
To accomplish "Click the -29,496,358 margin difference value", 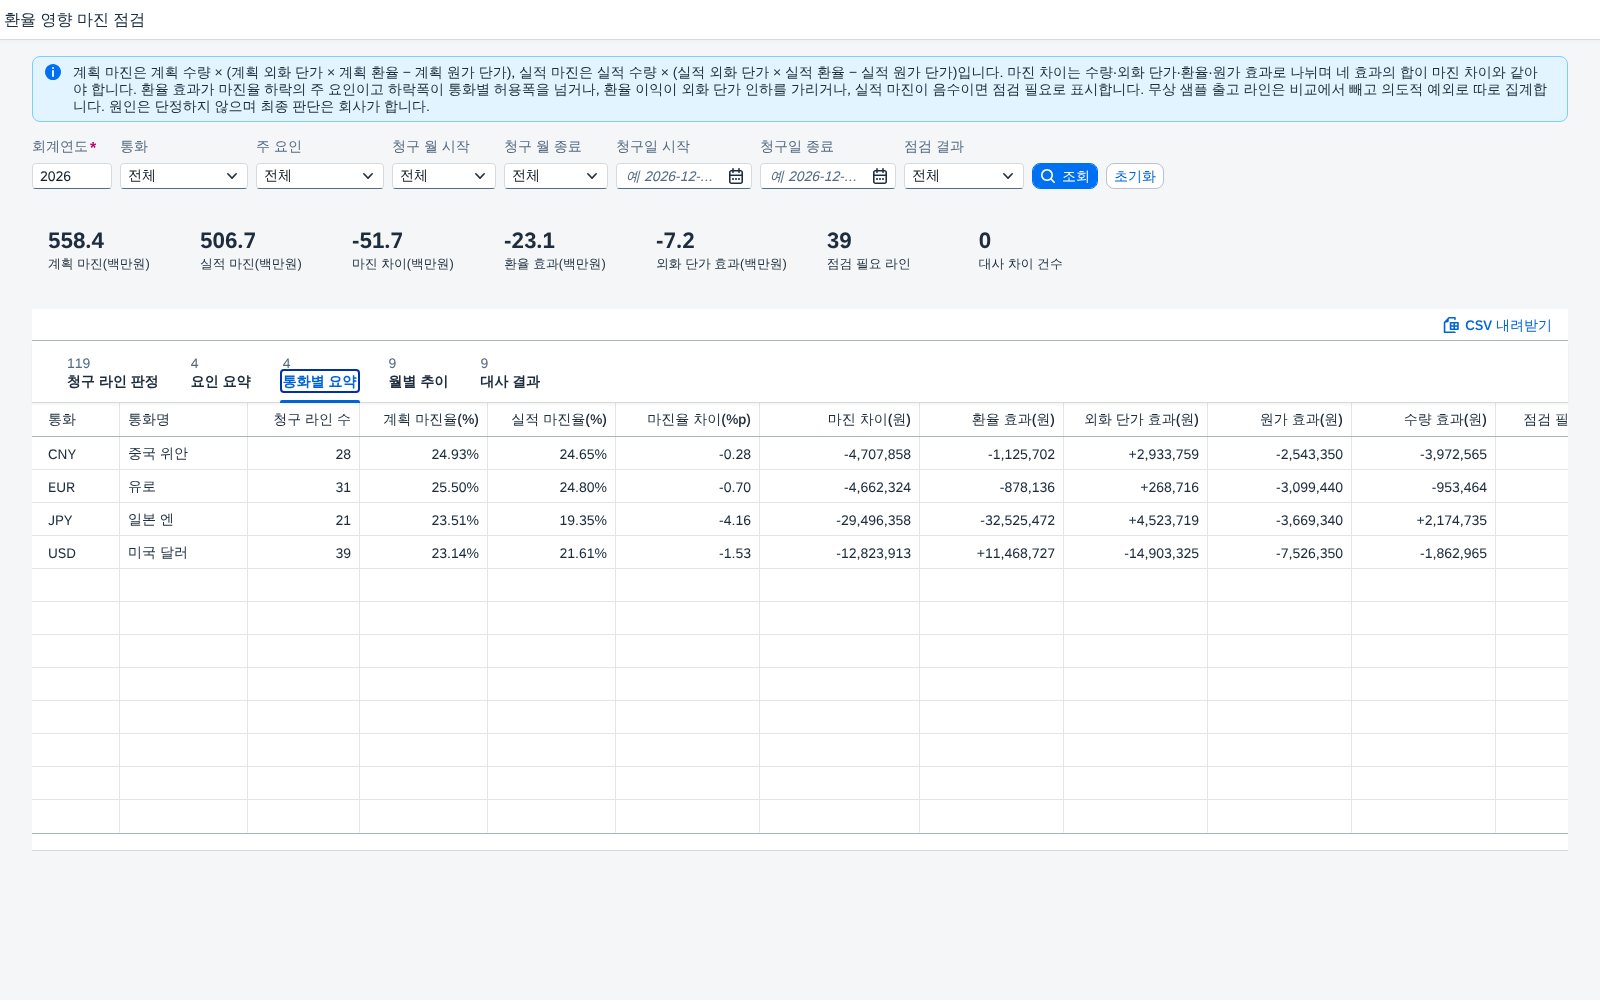I will point(873,520).
